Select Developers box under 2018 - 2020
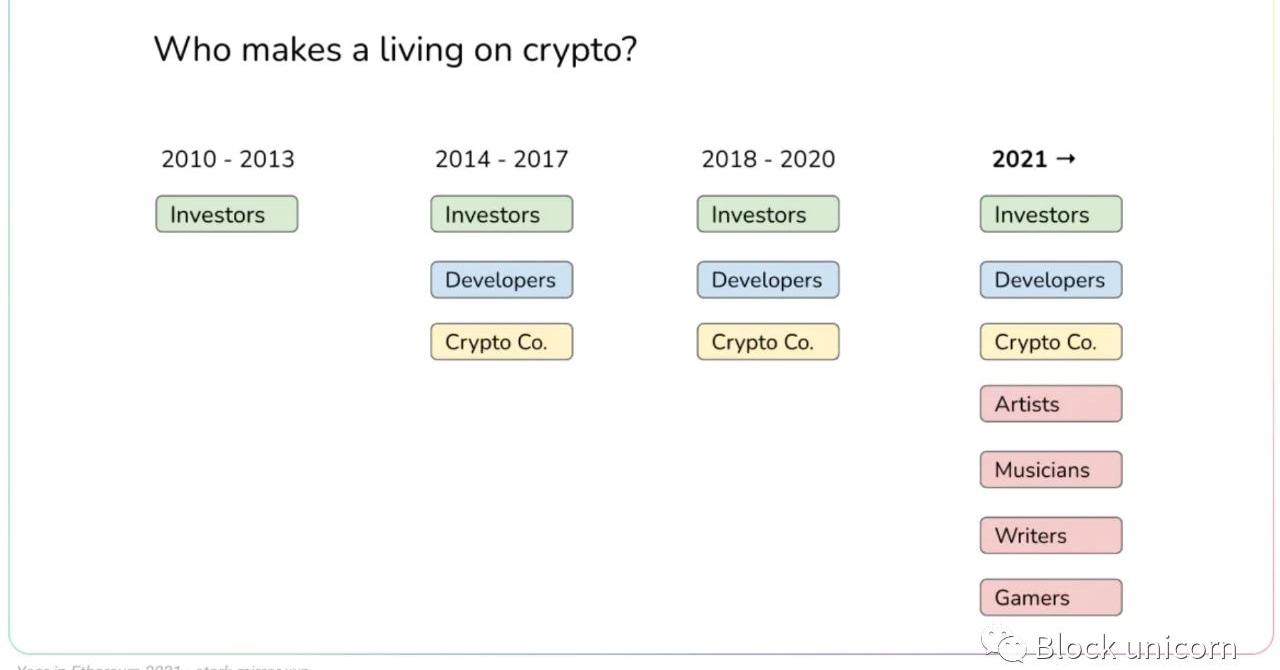The width and height of the screenshot is (1280, 670). tap(768, 280)
